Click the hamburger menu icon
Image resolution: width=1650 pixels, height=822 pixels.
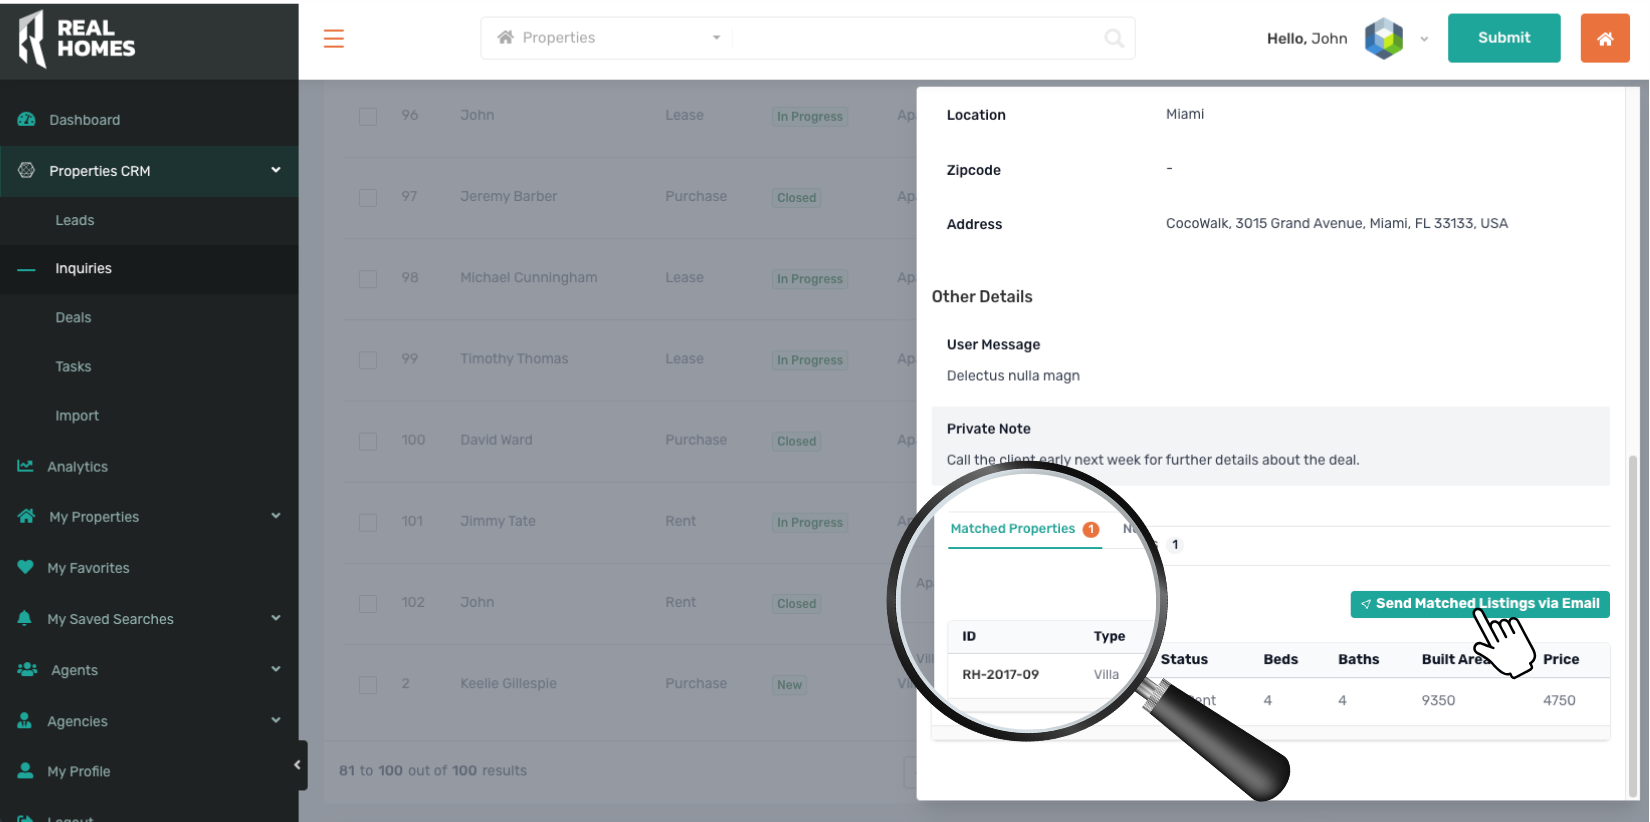334,39
